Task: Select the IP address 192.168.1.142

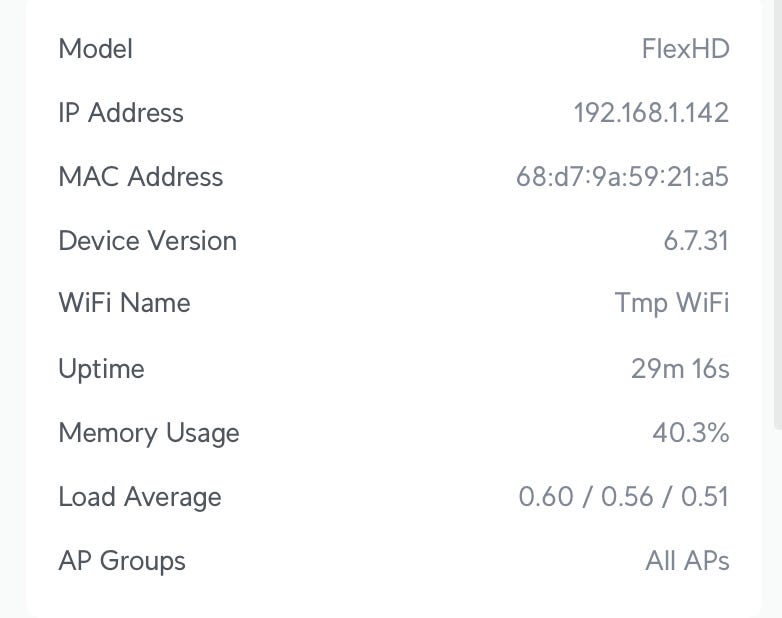Action: click(651, 113)
